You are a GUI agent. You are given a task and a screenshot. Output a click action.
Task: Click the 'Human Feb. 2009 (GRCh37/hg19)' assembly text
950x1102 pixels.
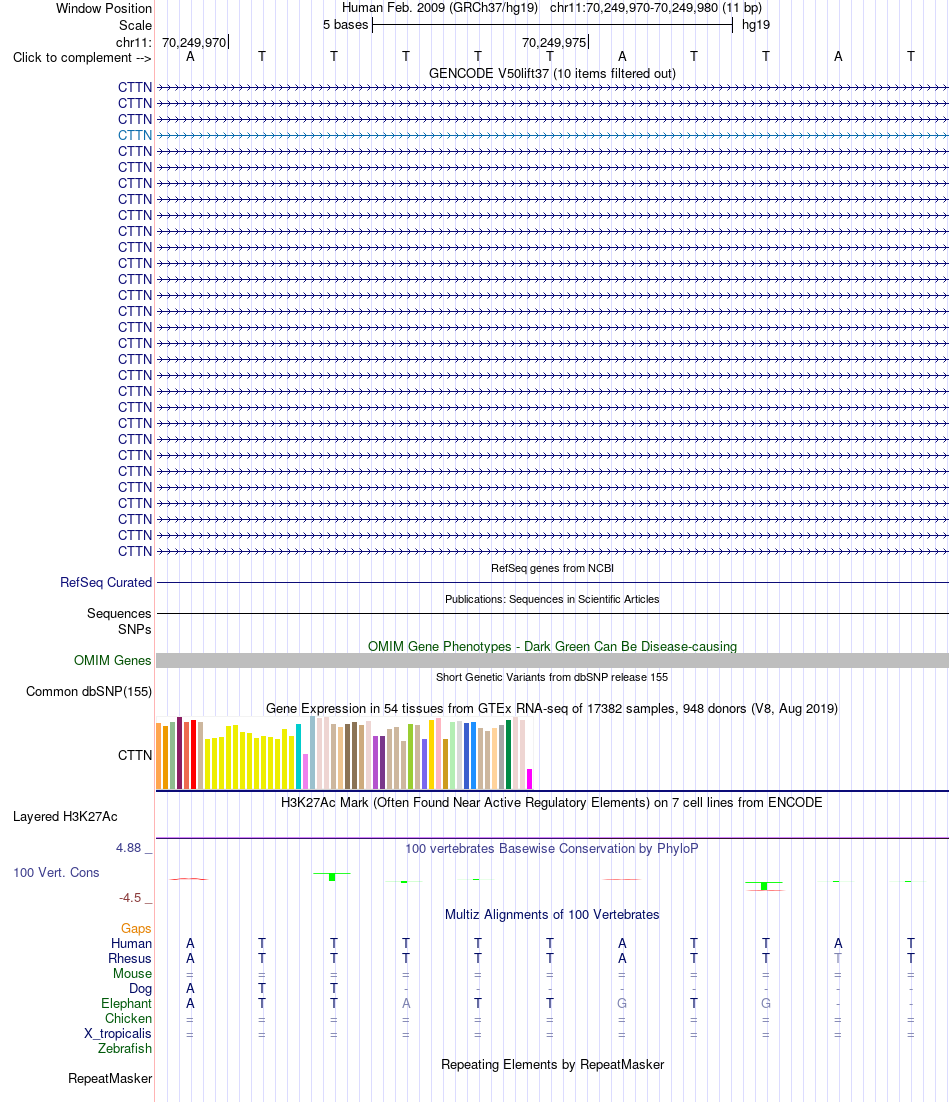(440, 8)
